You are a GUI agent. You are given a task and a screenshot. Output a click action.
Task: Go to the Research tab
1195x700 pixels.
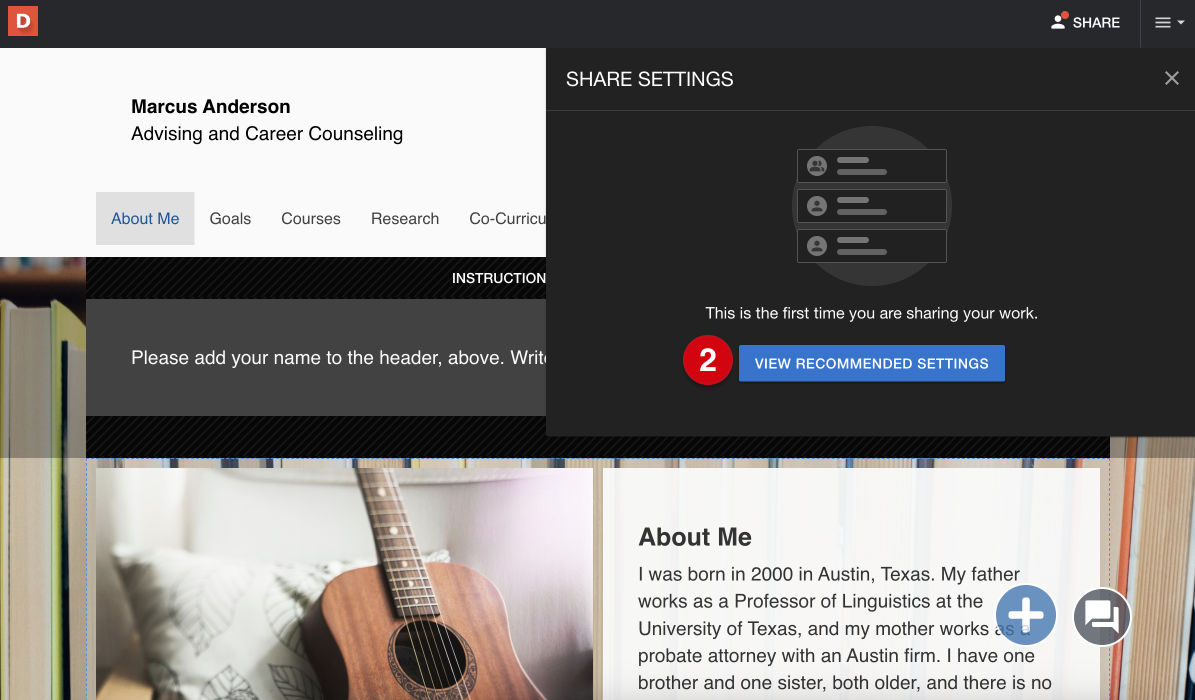pos(405,219)
